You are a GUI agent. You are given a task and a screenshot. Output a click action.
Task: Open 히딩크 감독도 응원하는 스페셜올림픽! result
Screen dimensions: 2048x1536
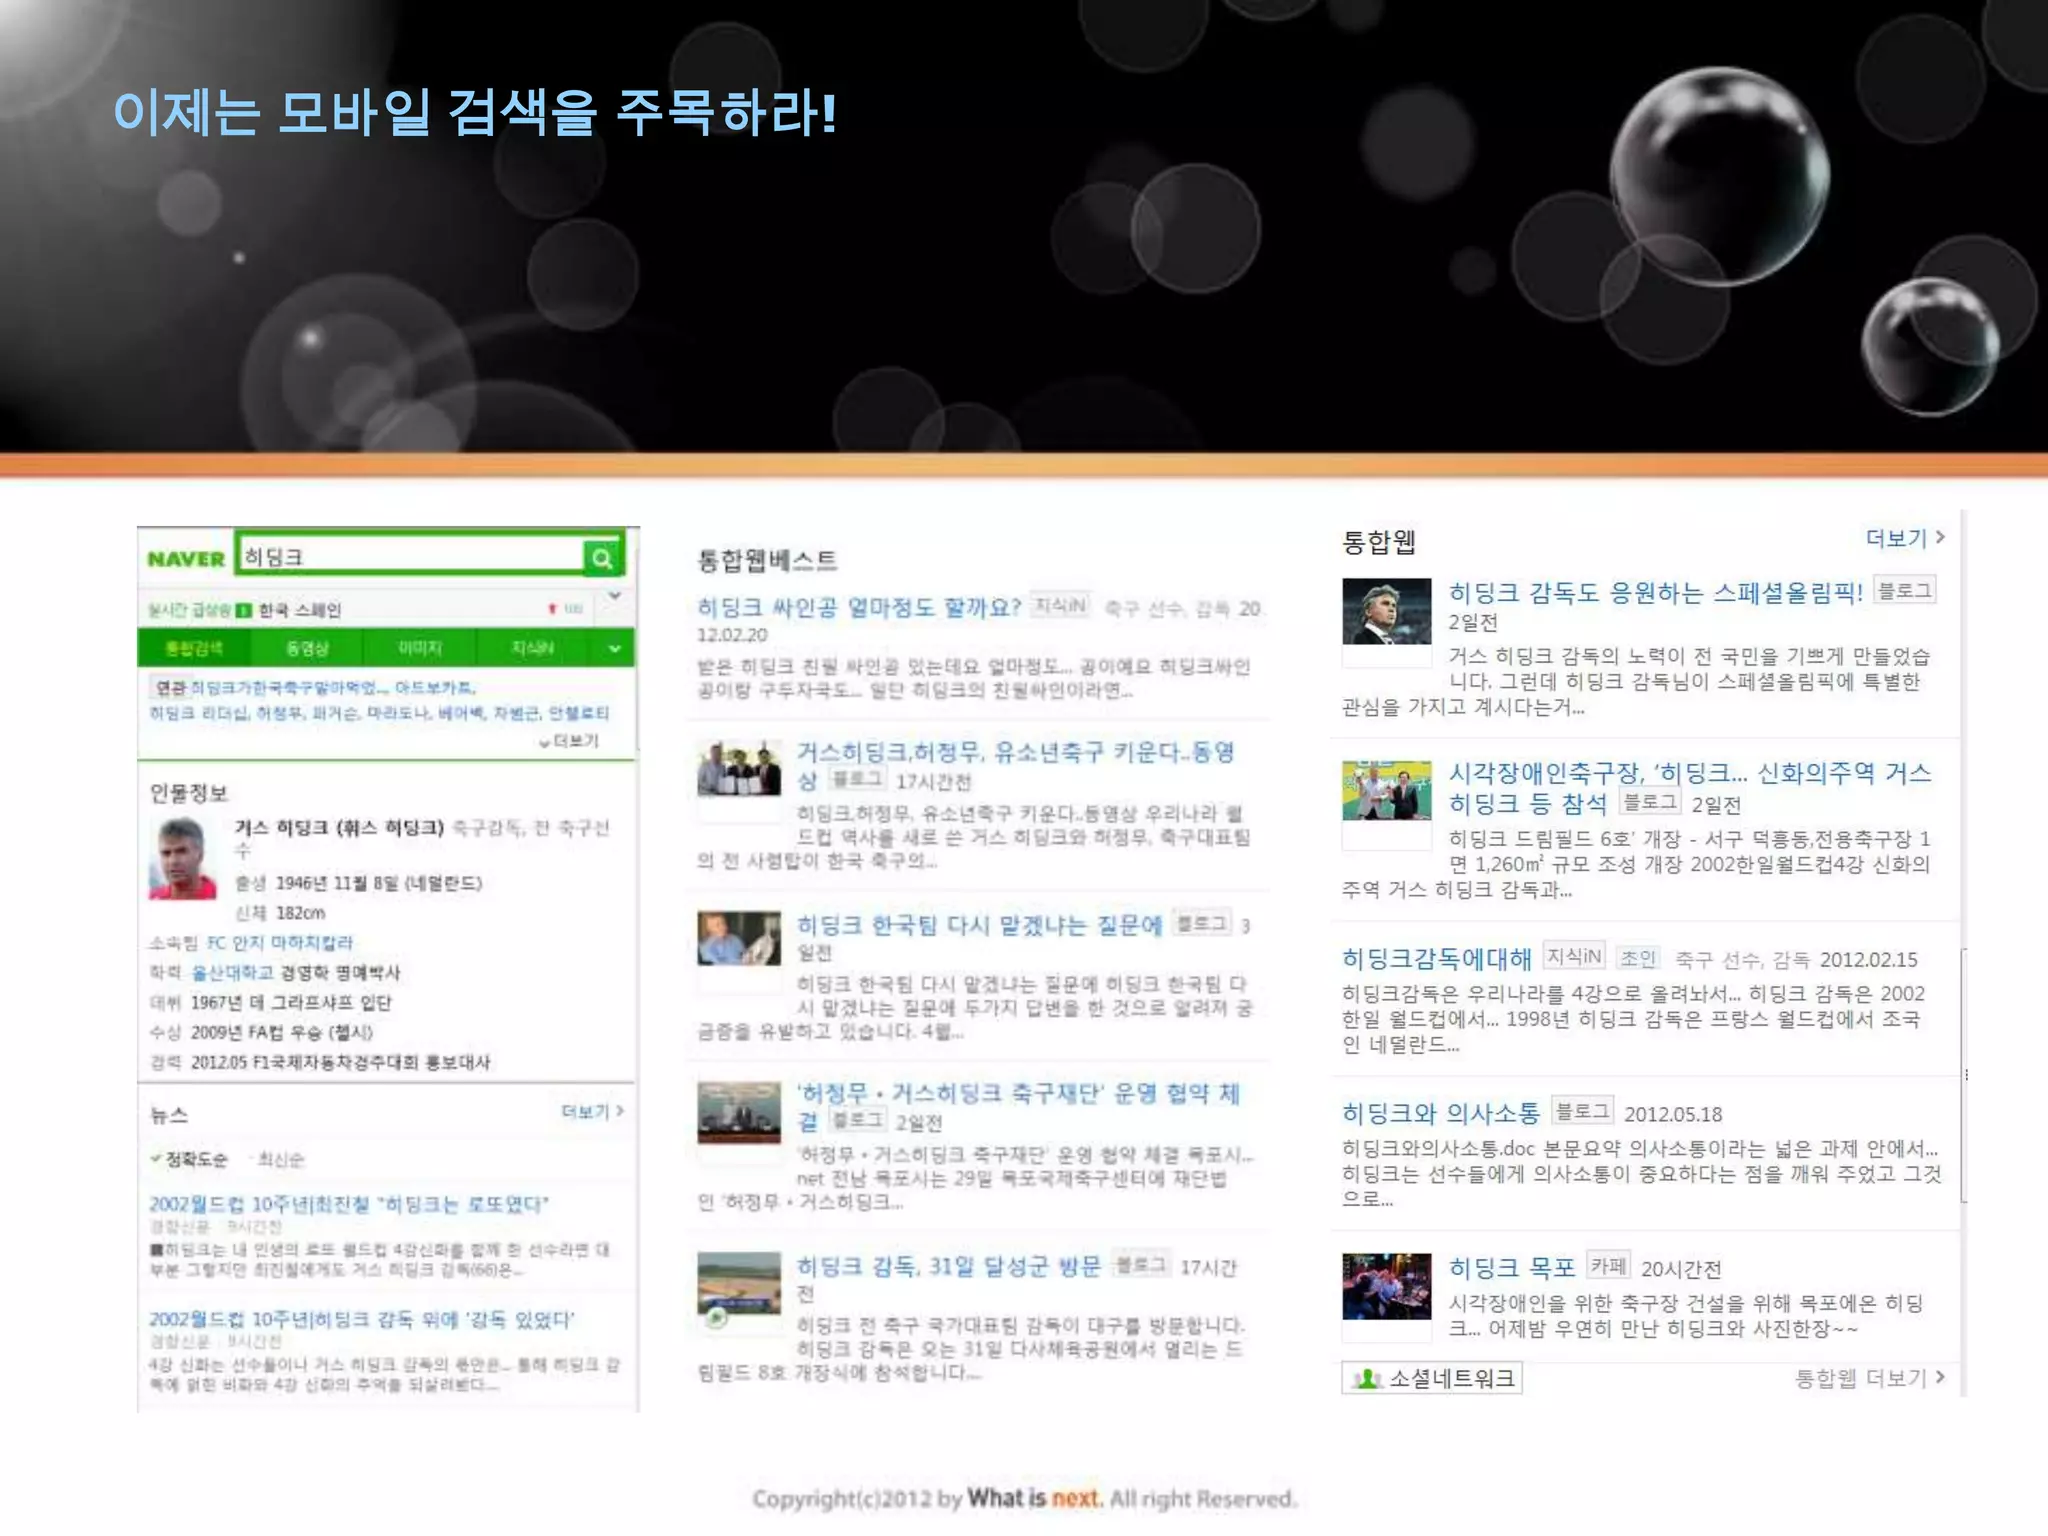pyautogui.click(x=1656, y=593)
